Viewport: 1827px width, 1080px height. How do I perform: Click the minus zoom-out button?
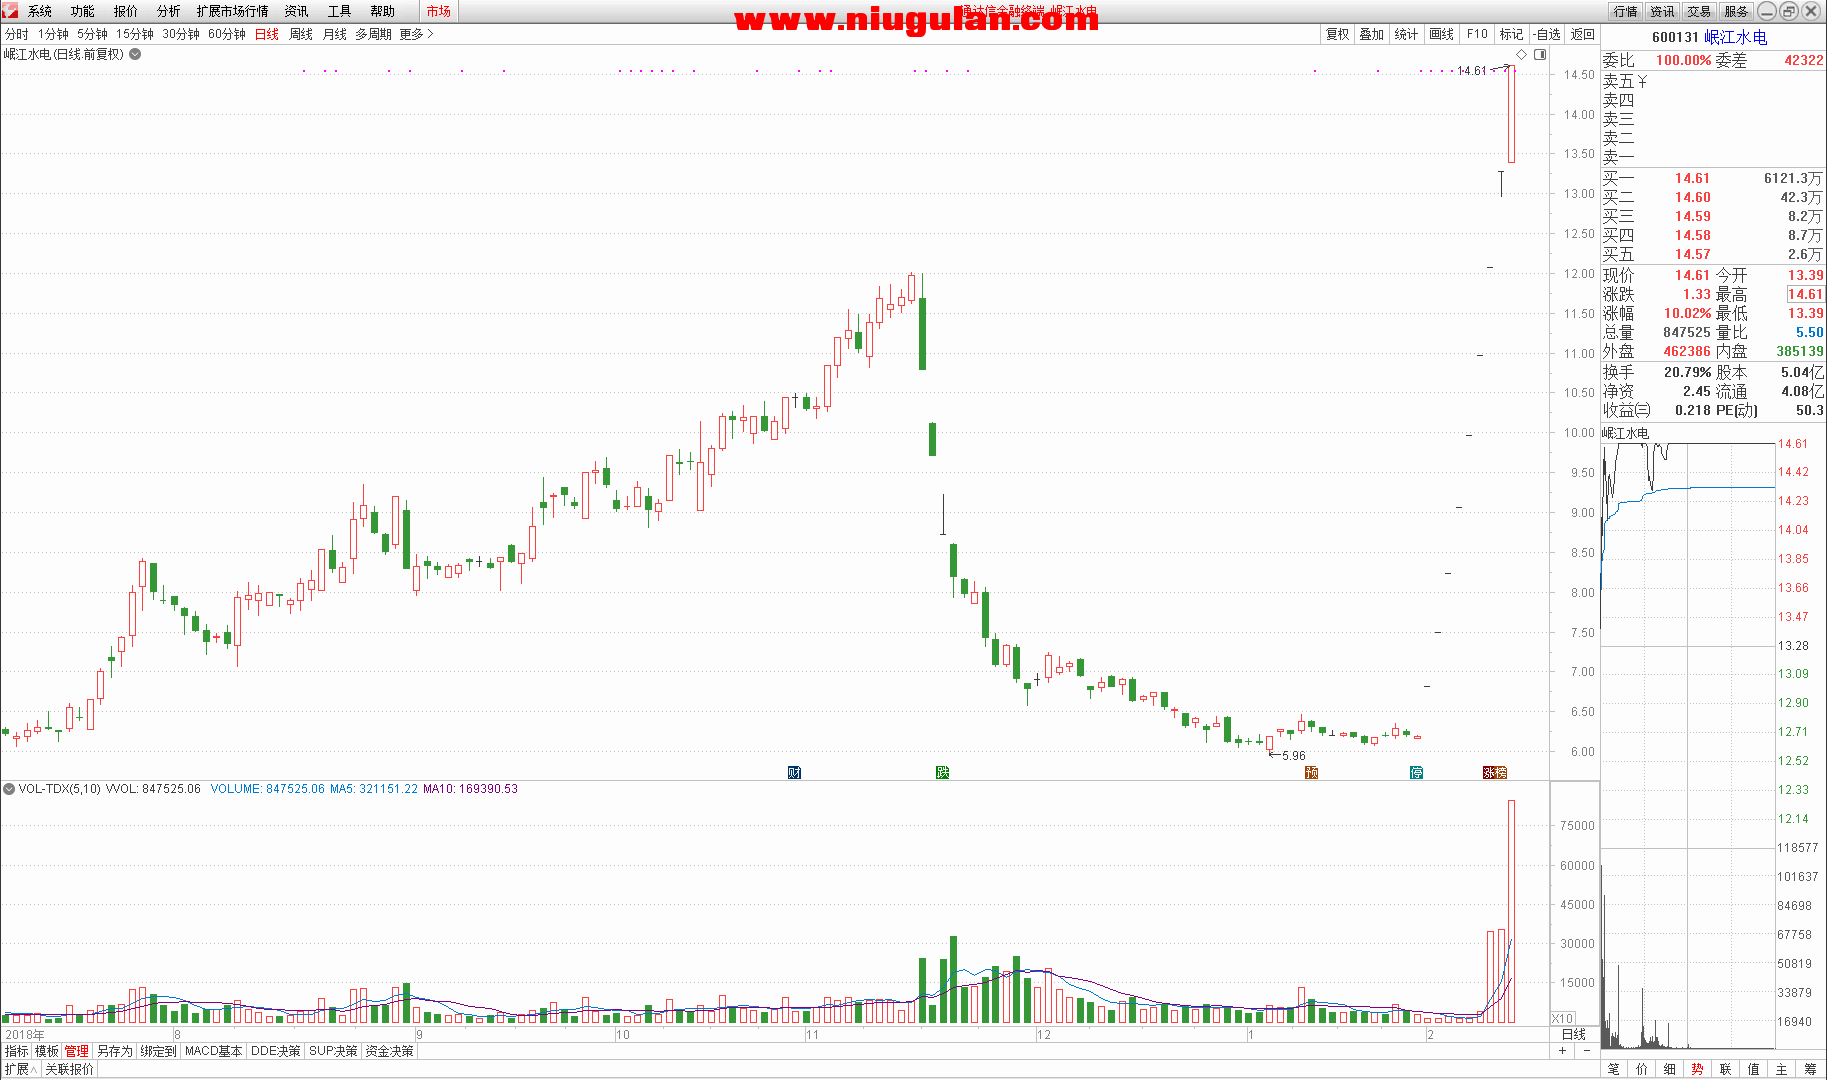click(x=1586, y=1051)
